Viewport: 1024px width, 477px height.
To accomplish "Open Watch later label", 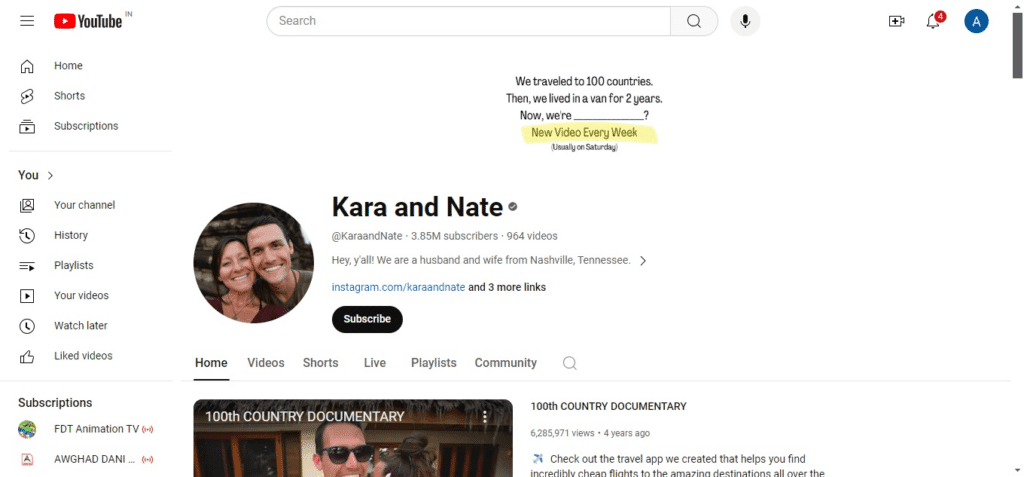I will 81,325.
